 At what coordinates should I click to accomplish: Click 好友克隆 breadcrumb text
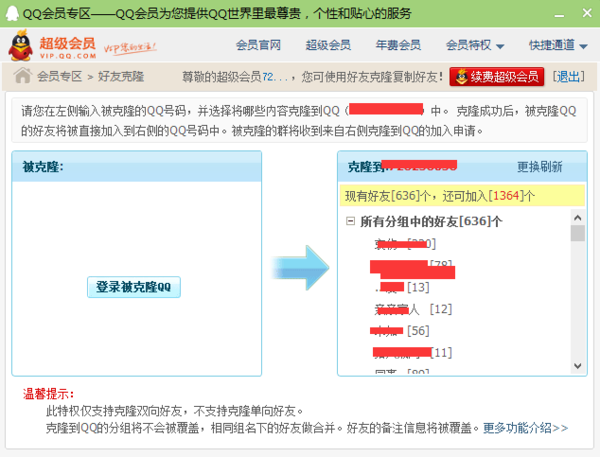pos(121,76)
